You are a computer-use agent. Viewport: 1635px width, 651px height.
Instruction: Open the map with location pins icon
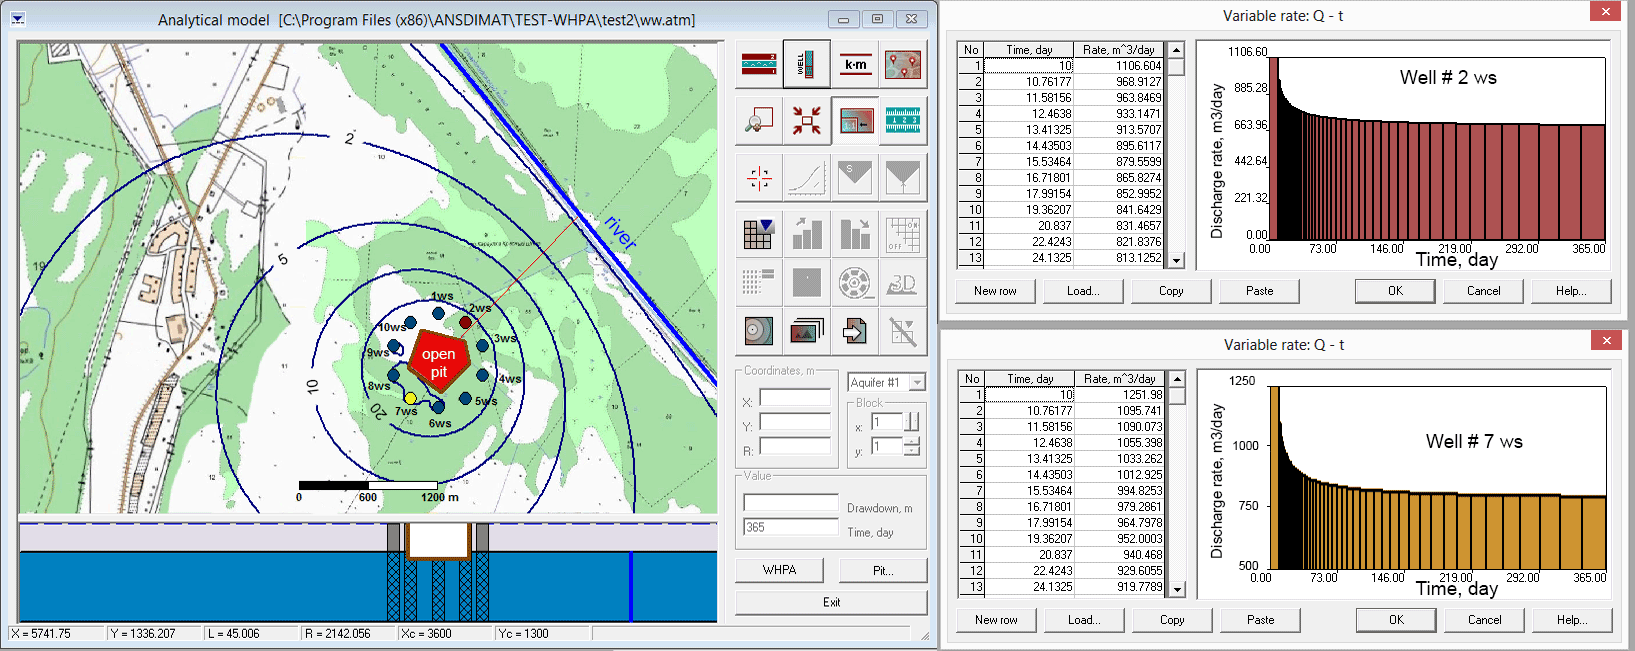tap(903, 65)
